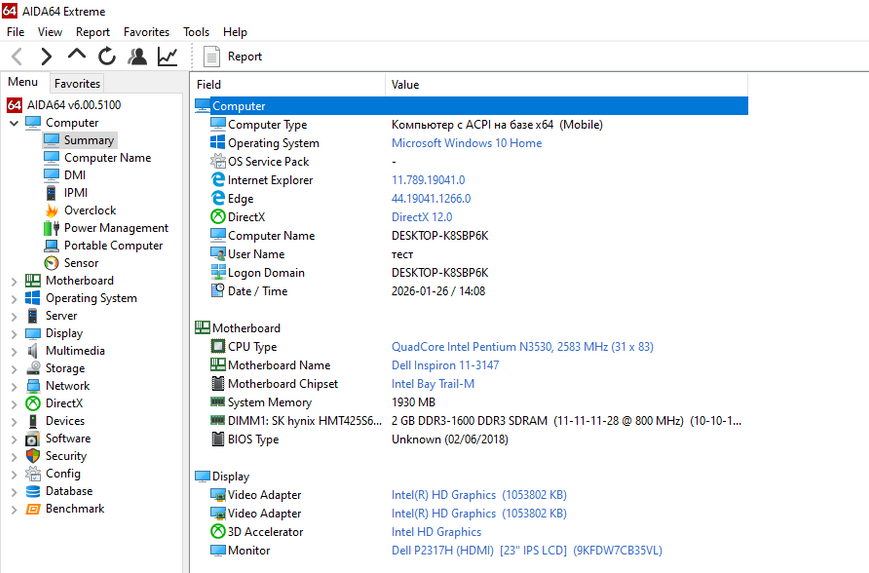Click the DESKTOP-K8SBP6K Computer Name value
This screenshot has width=869, height=573.
[440, 236]
